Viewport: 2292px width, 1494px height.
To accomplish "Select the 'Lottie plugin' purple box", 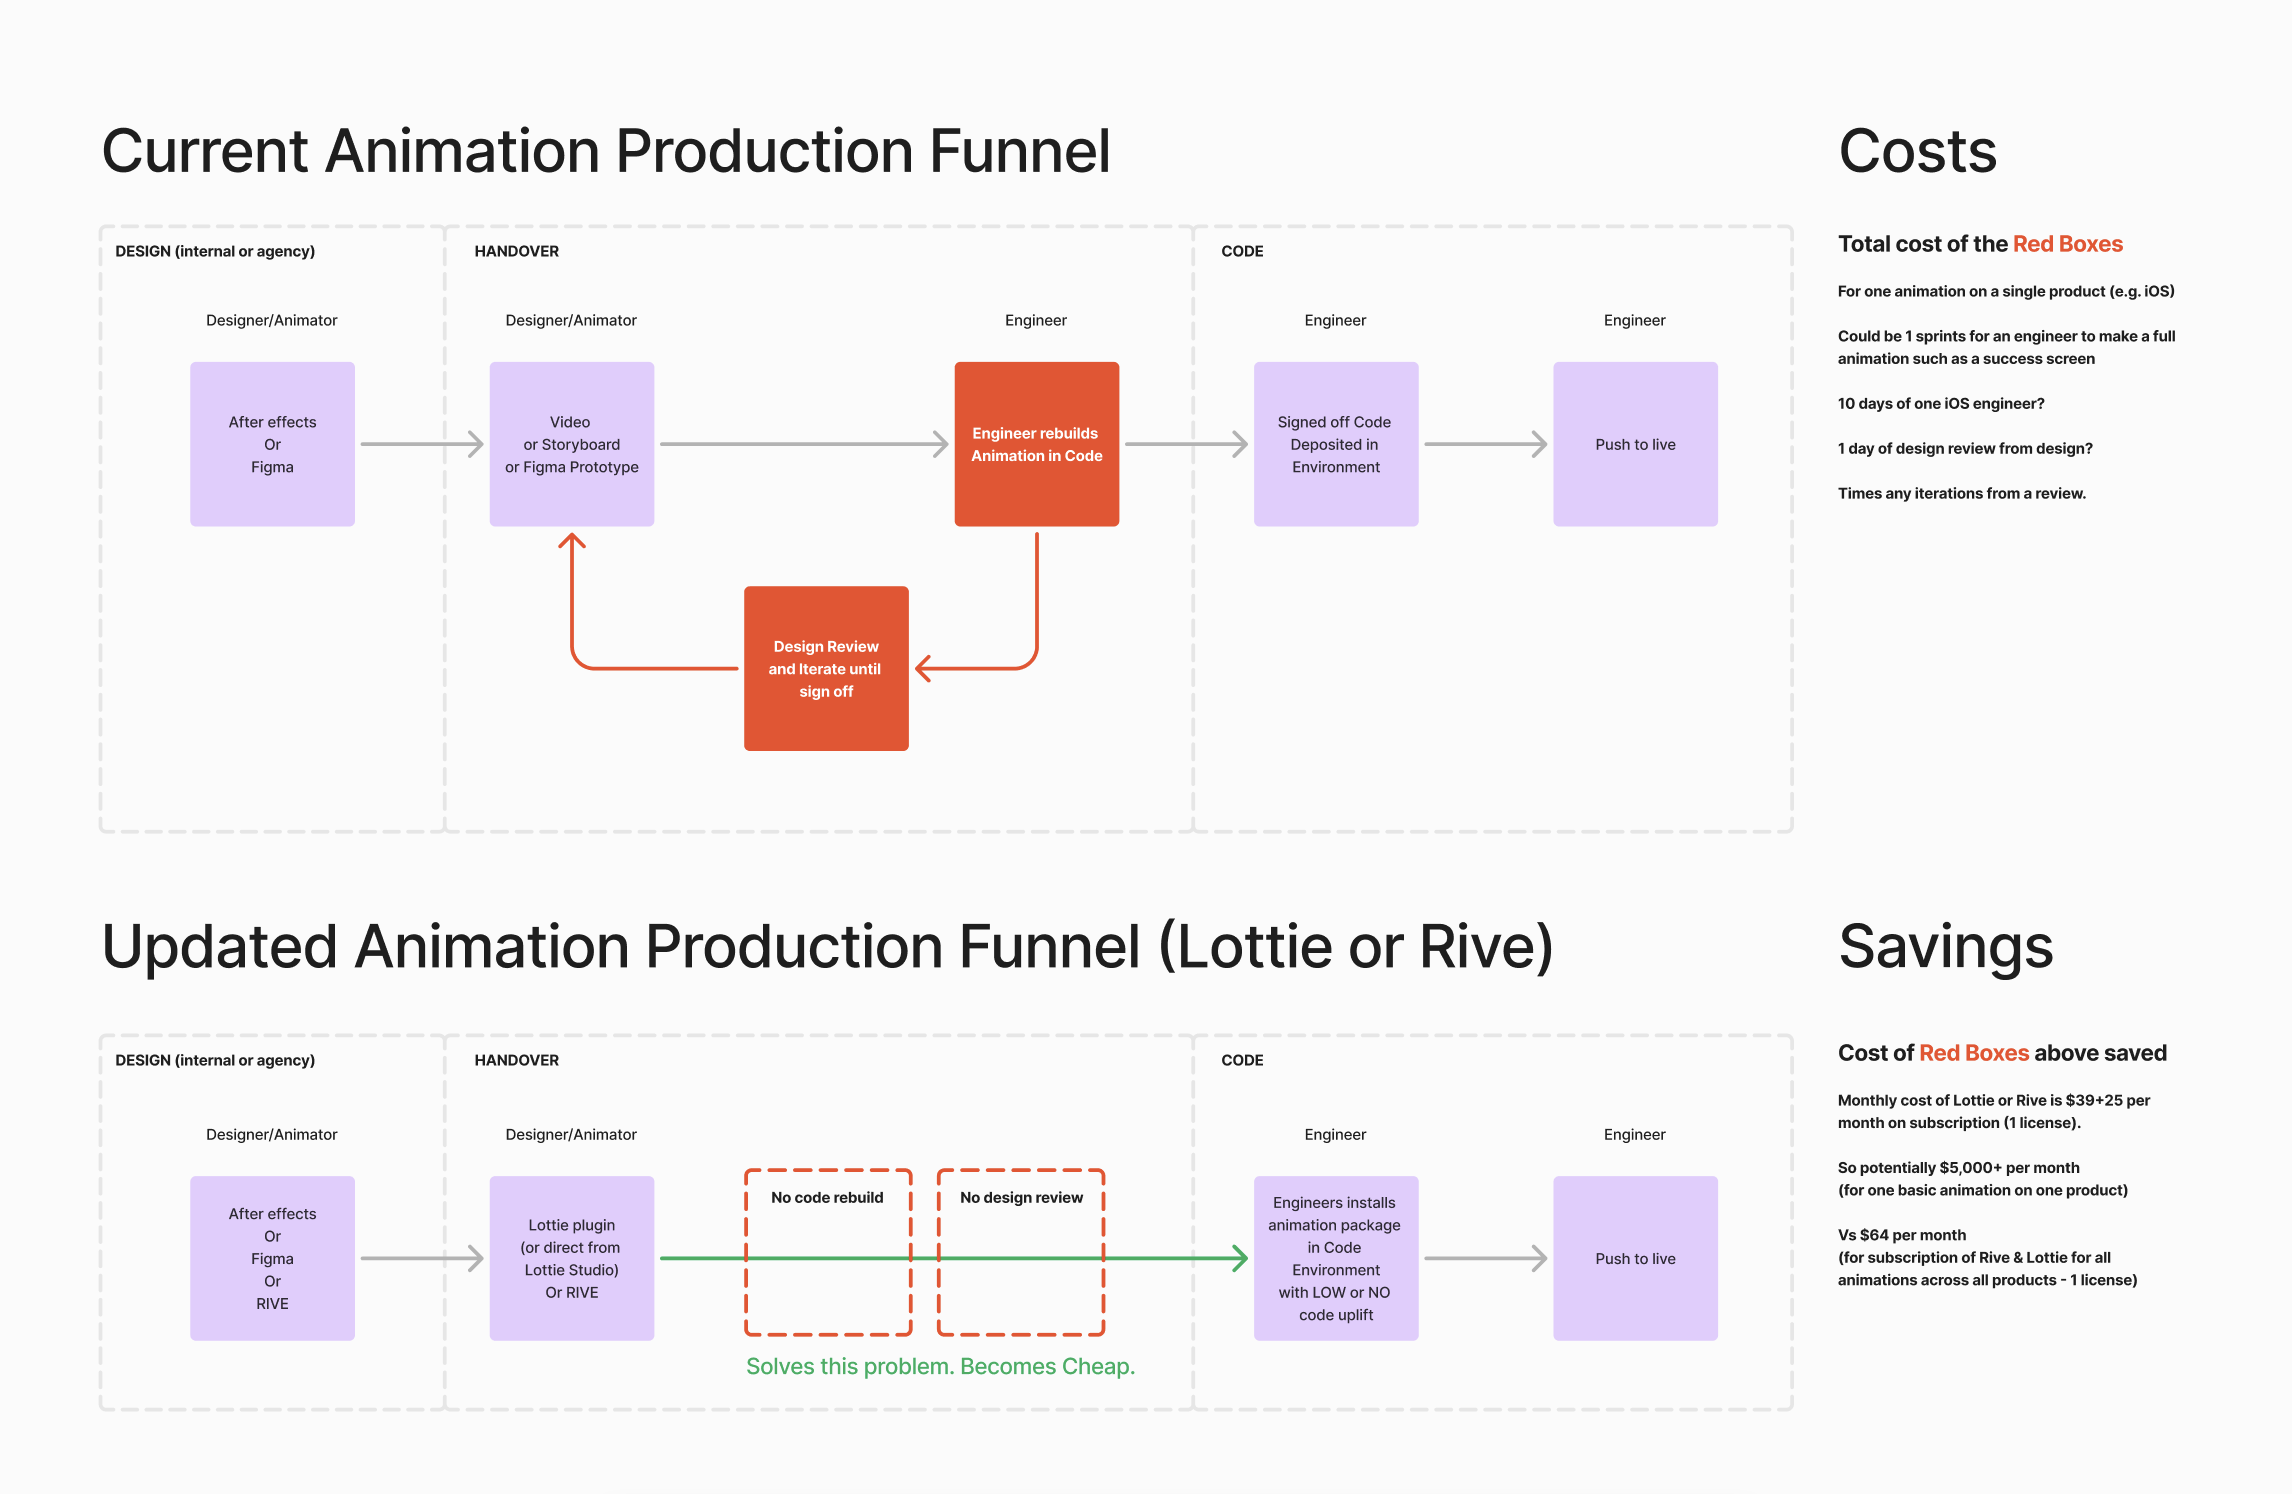I will pos(571,1258).
